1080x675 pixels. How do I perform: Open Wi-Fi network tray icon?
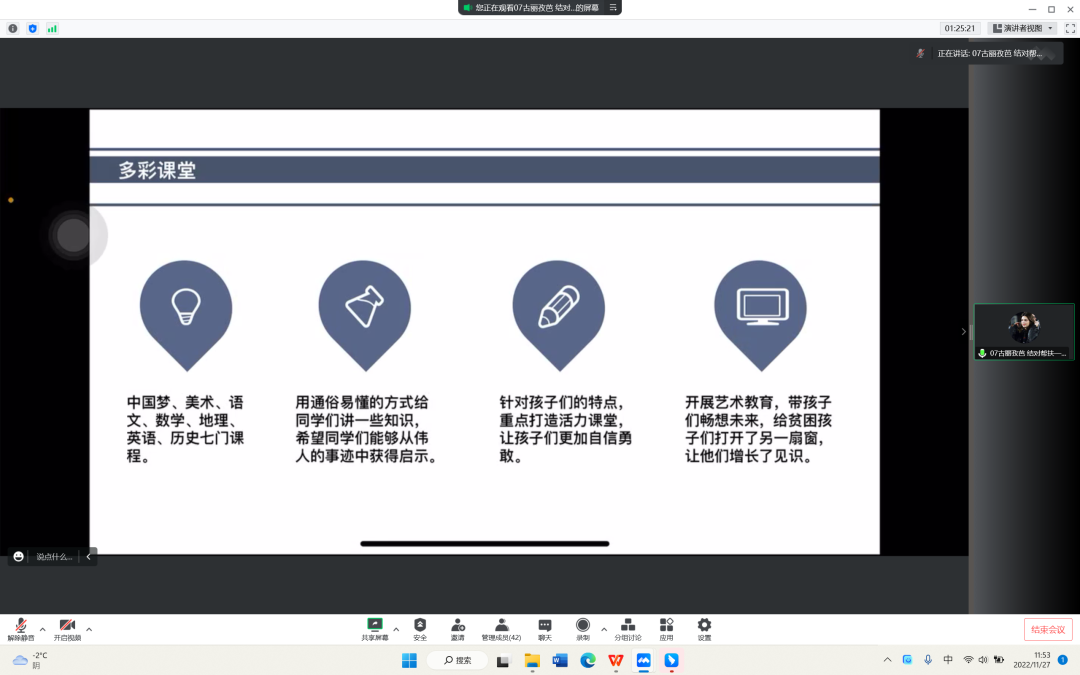(968, 660)
